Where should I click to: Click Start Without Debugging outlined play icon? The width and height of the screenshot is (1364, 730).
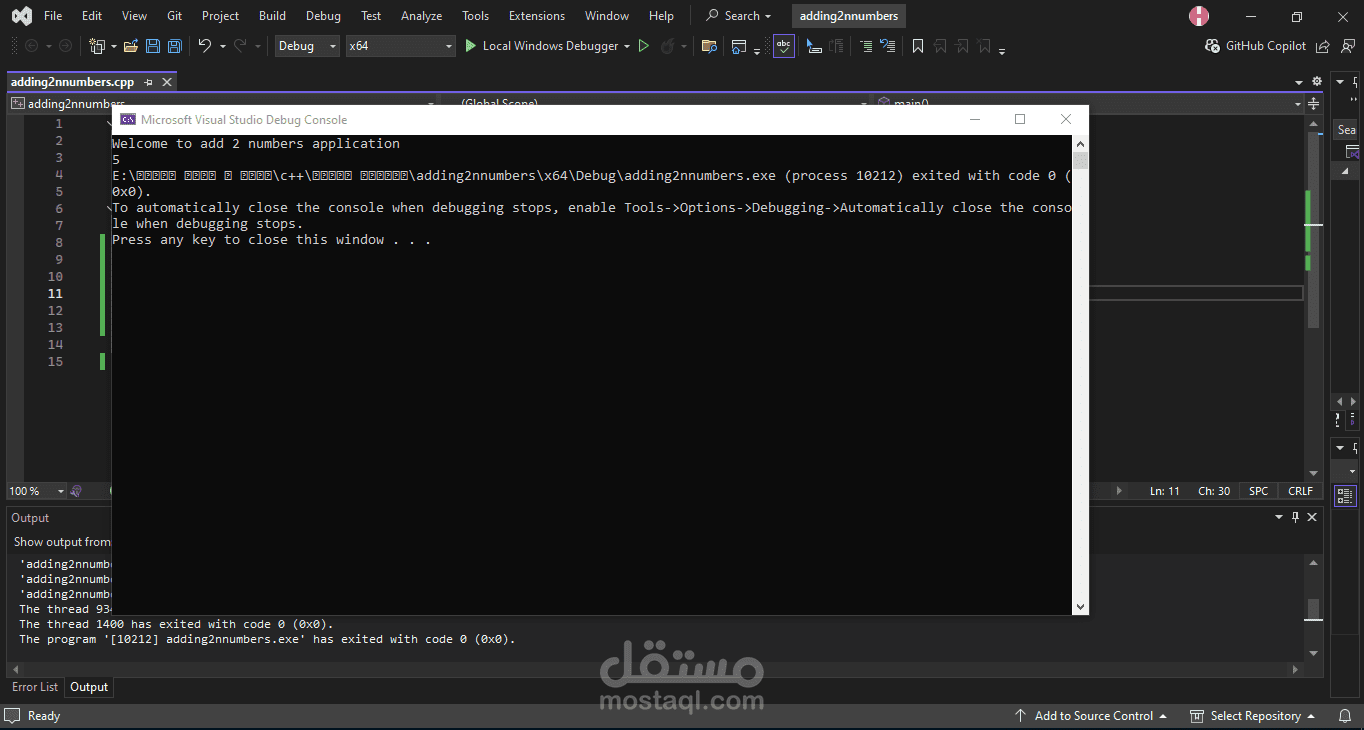point(644,46)
